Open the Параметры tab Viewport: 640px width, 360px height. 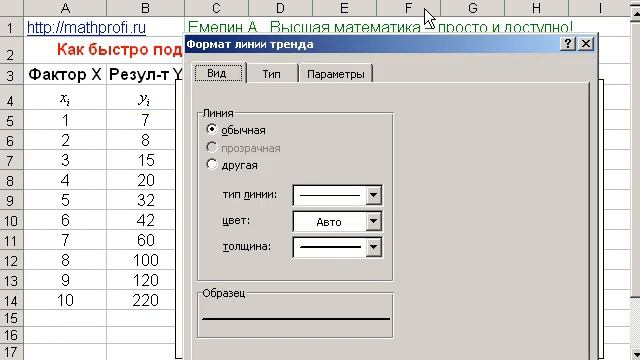click(x=336, y=74)
